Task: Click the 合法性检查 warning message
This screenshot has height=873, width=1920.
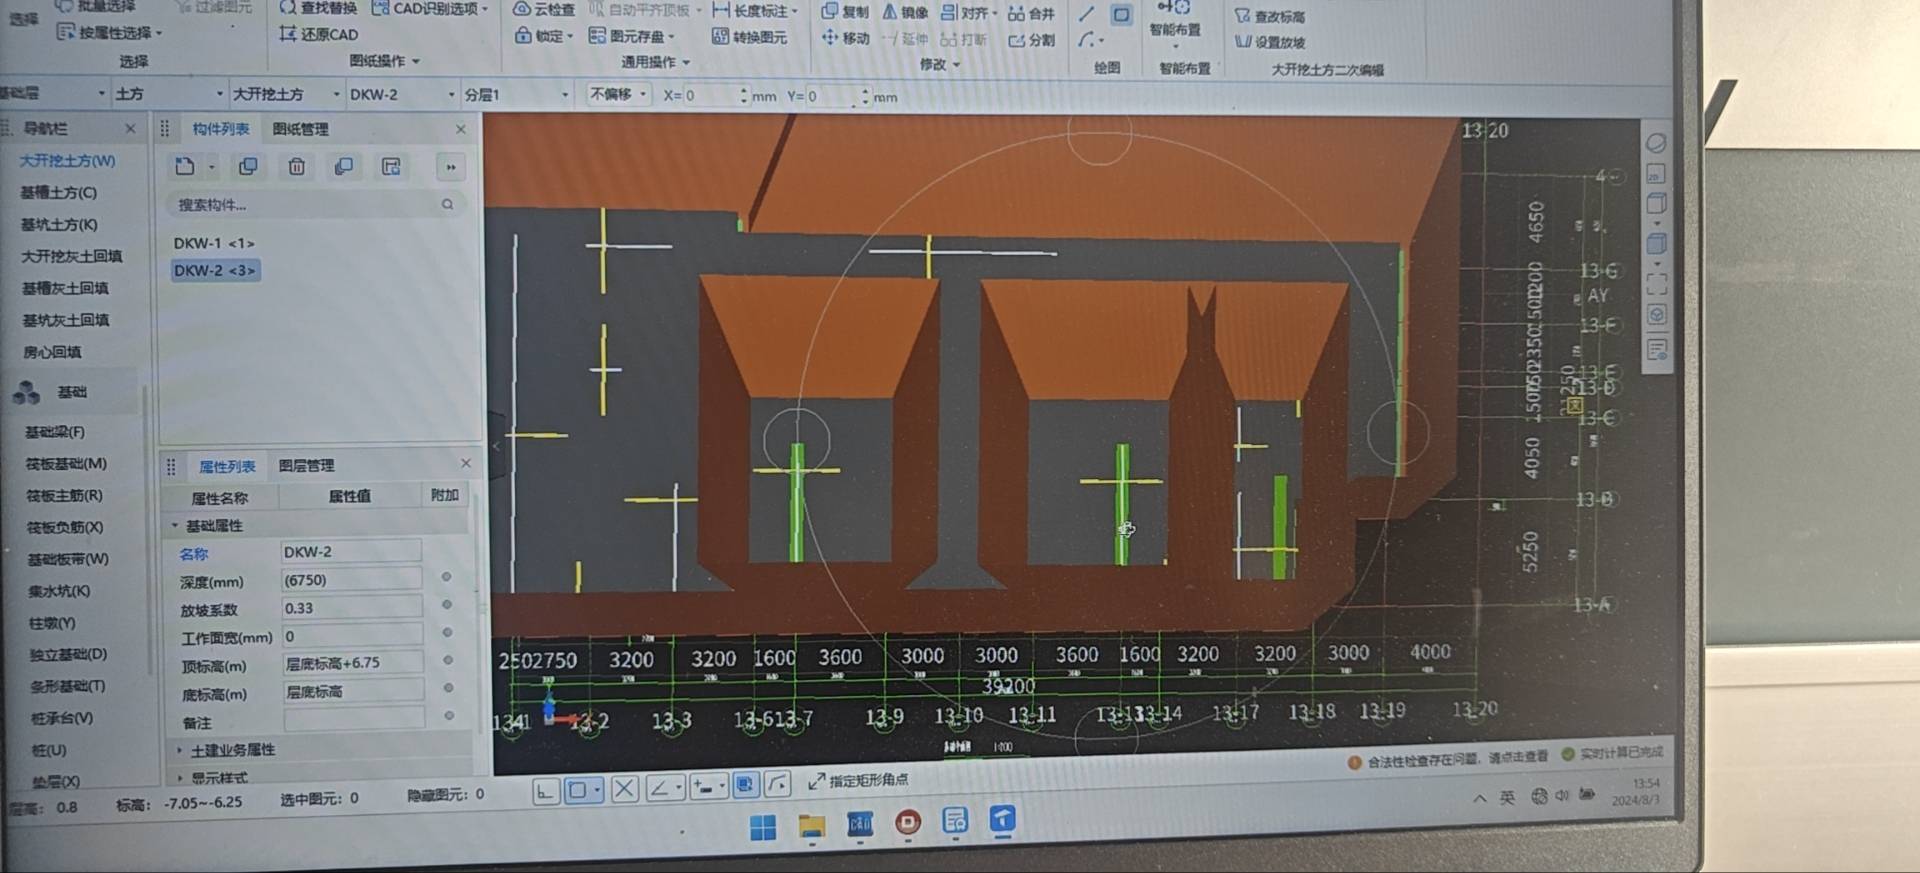Action: pos(1448,760)
